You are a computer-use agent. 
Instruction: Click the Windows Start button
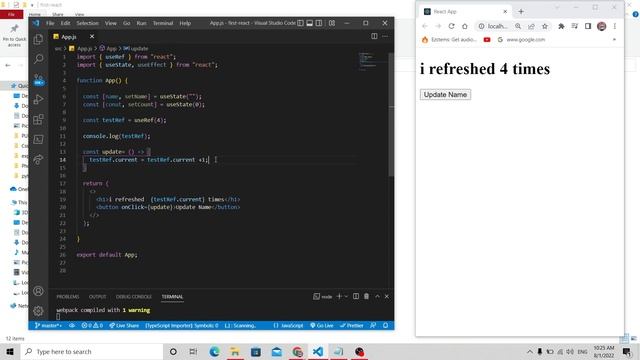(x=10, y=351)
